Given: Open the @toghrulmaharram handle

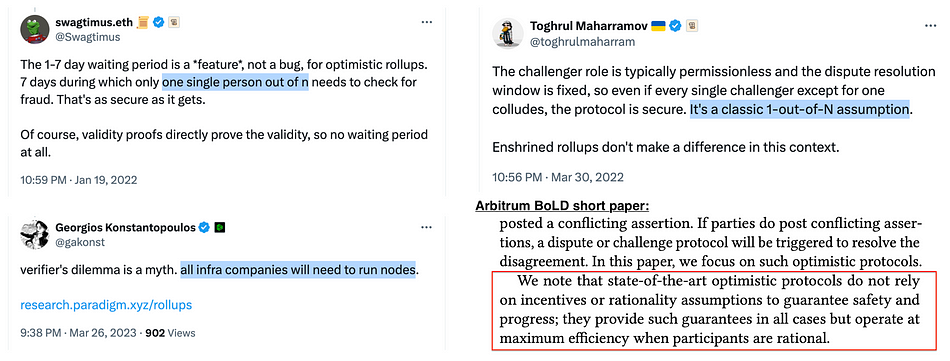Looking at the screenshot, I should point(582,42).
